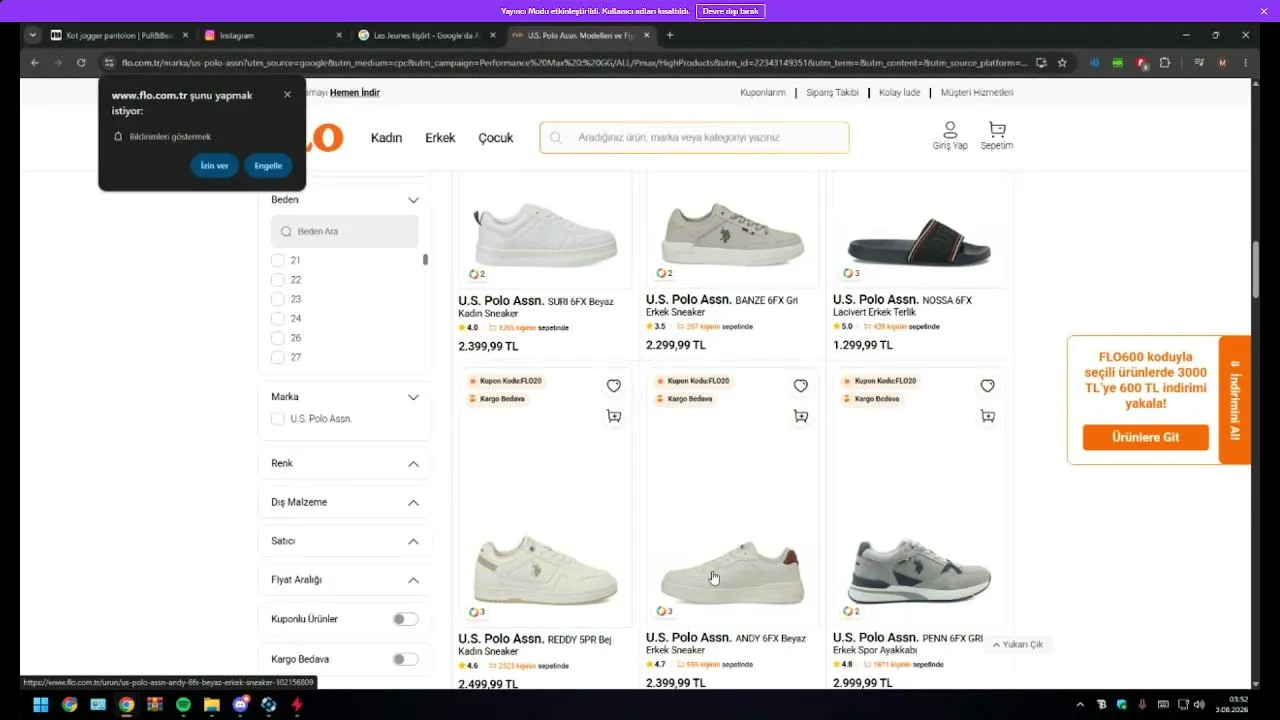Image resolution: width=1280 pixels, height=720 pixels.
Task: Open Spotify from the taskbar
Action: (x=183, y=704)
